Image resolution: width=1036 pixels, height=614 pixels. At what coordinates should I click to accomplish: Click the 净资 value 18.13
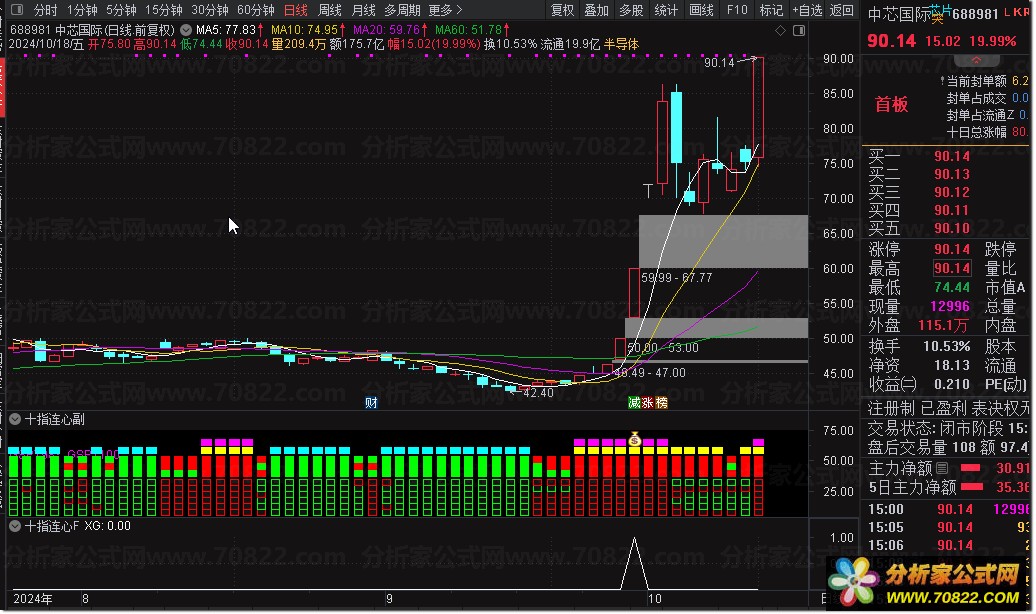(x=951, y=365)
